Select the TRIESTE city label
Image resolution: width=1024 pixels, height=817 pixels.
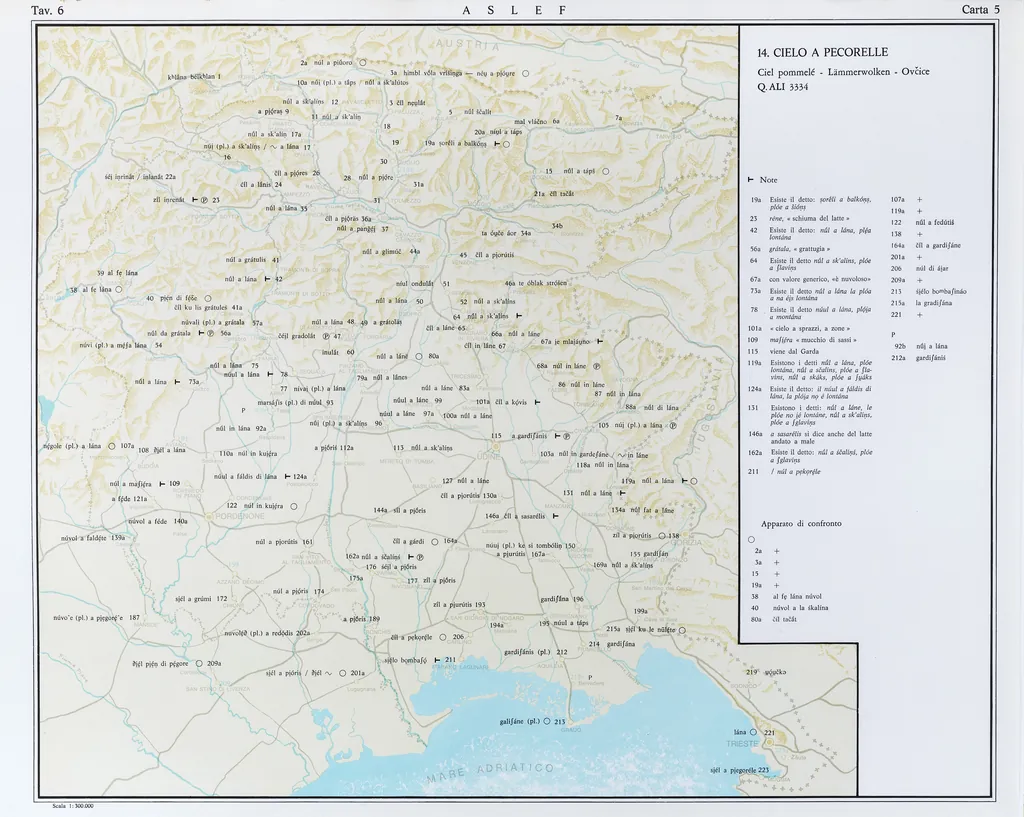(x=742, y=745)
